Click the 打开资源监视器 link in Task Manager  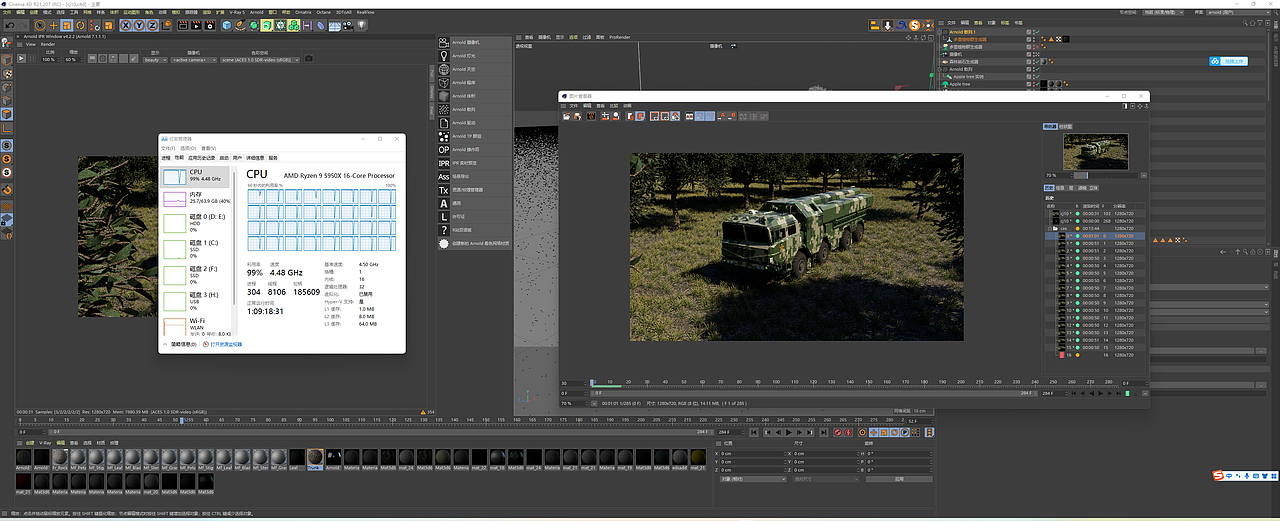tap(227, 343)
